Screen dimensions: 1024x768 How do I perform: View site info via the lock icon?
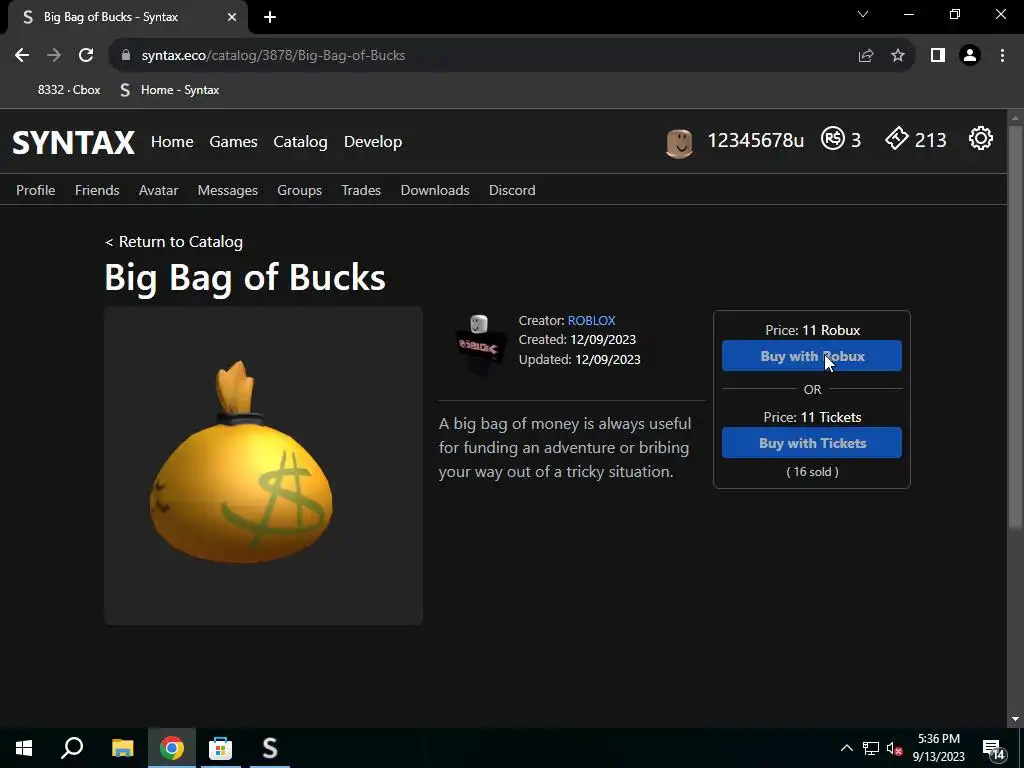tap(126, 56)
